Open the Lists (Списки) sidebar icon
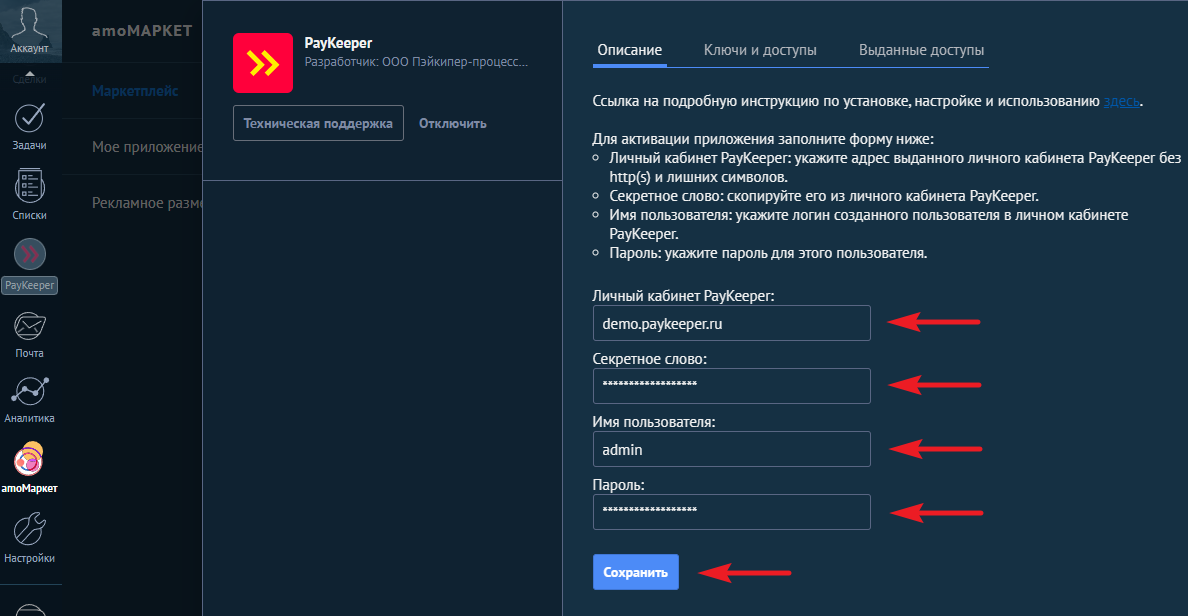The width and height of the screenshot is (1188, 616). pos(30,187)
